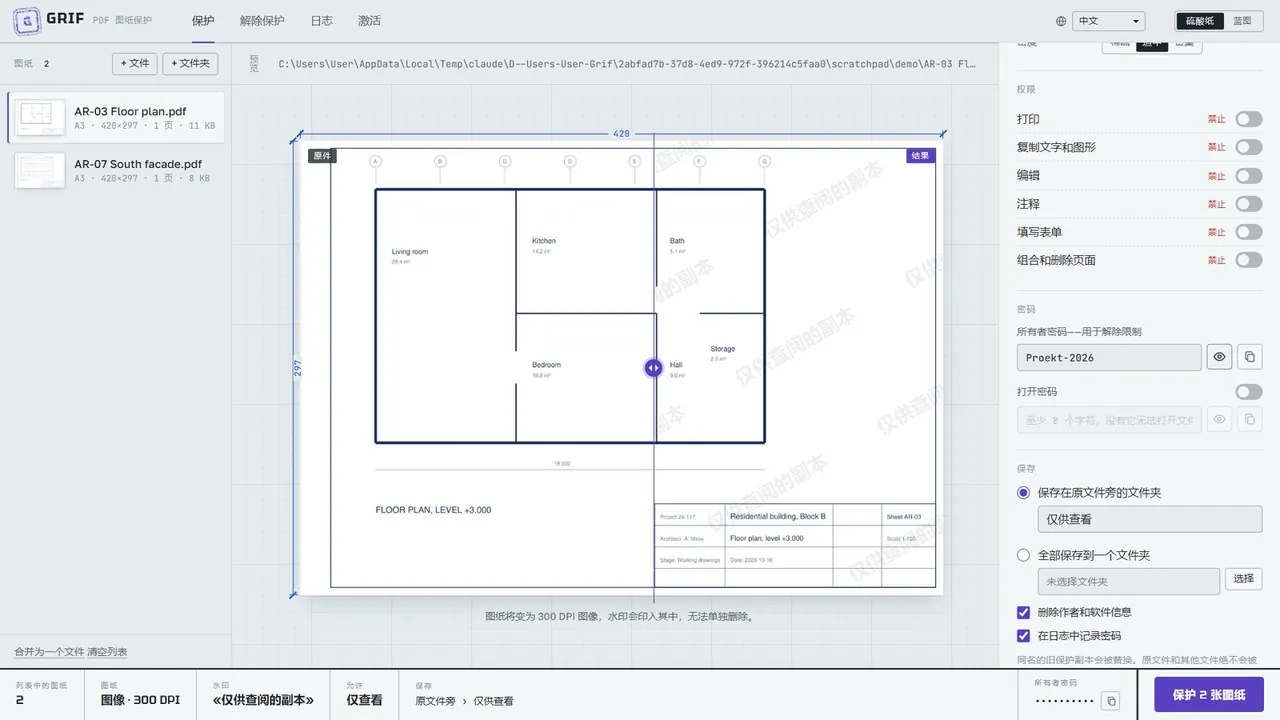
Task: Click the before/after comparison handle
Action: point(653,368)
